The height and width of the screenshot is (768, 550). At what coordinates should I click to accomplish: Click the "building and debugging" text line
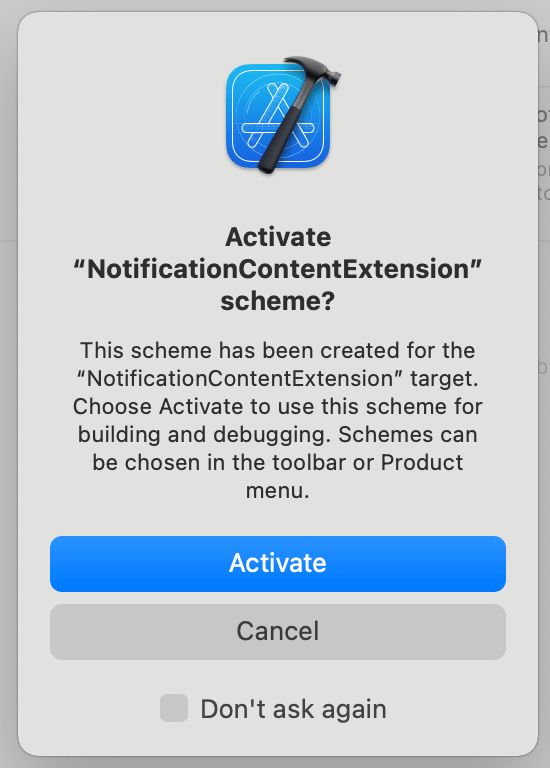pyautogui.click(x=278, y=434)
